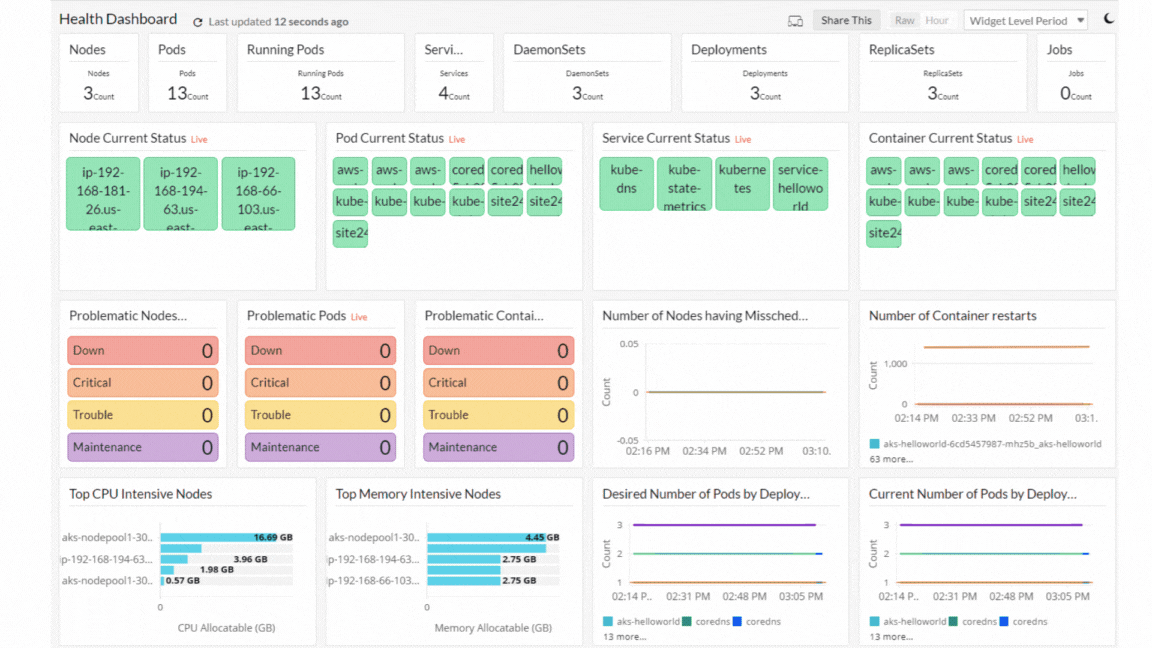Toggle teal coredns legend in Current Pods chart
1152x648 pixels.
tap(973, 622)
